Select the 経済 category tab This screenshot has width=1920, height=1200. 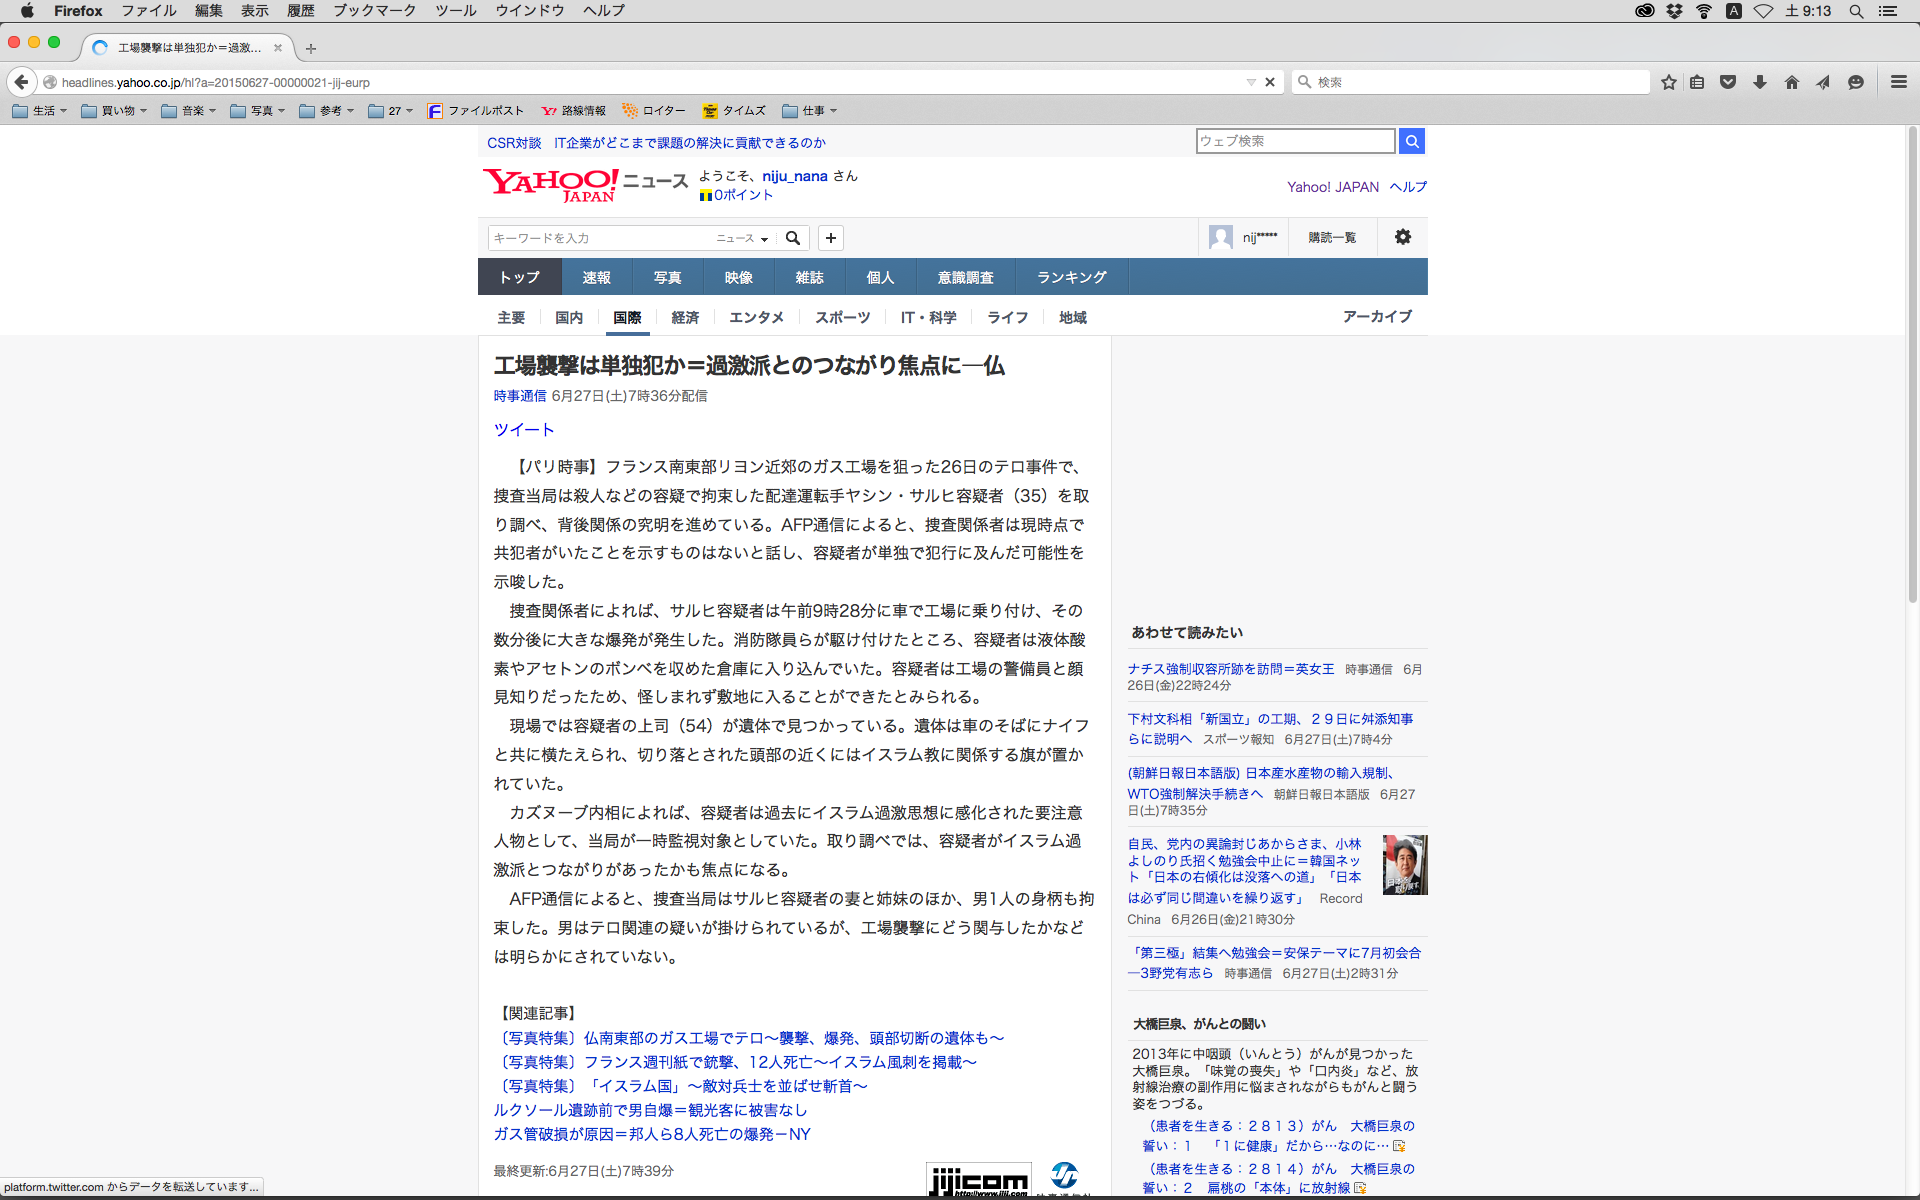tap(685, 317)
